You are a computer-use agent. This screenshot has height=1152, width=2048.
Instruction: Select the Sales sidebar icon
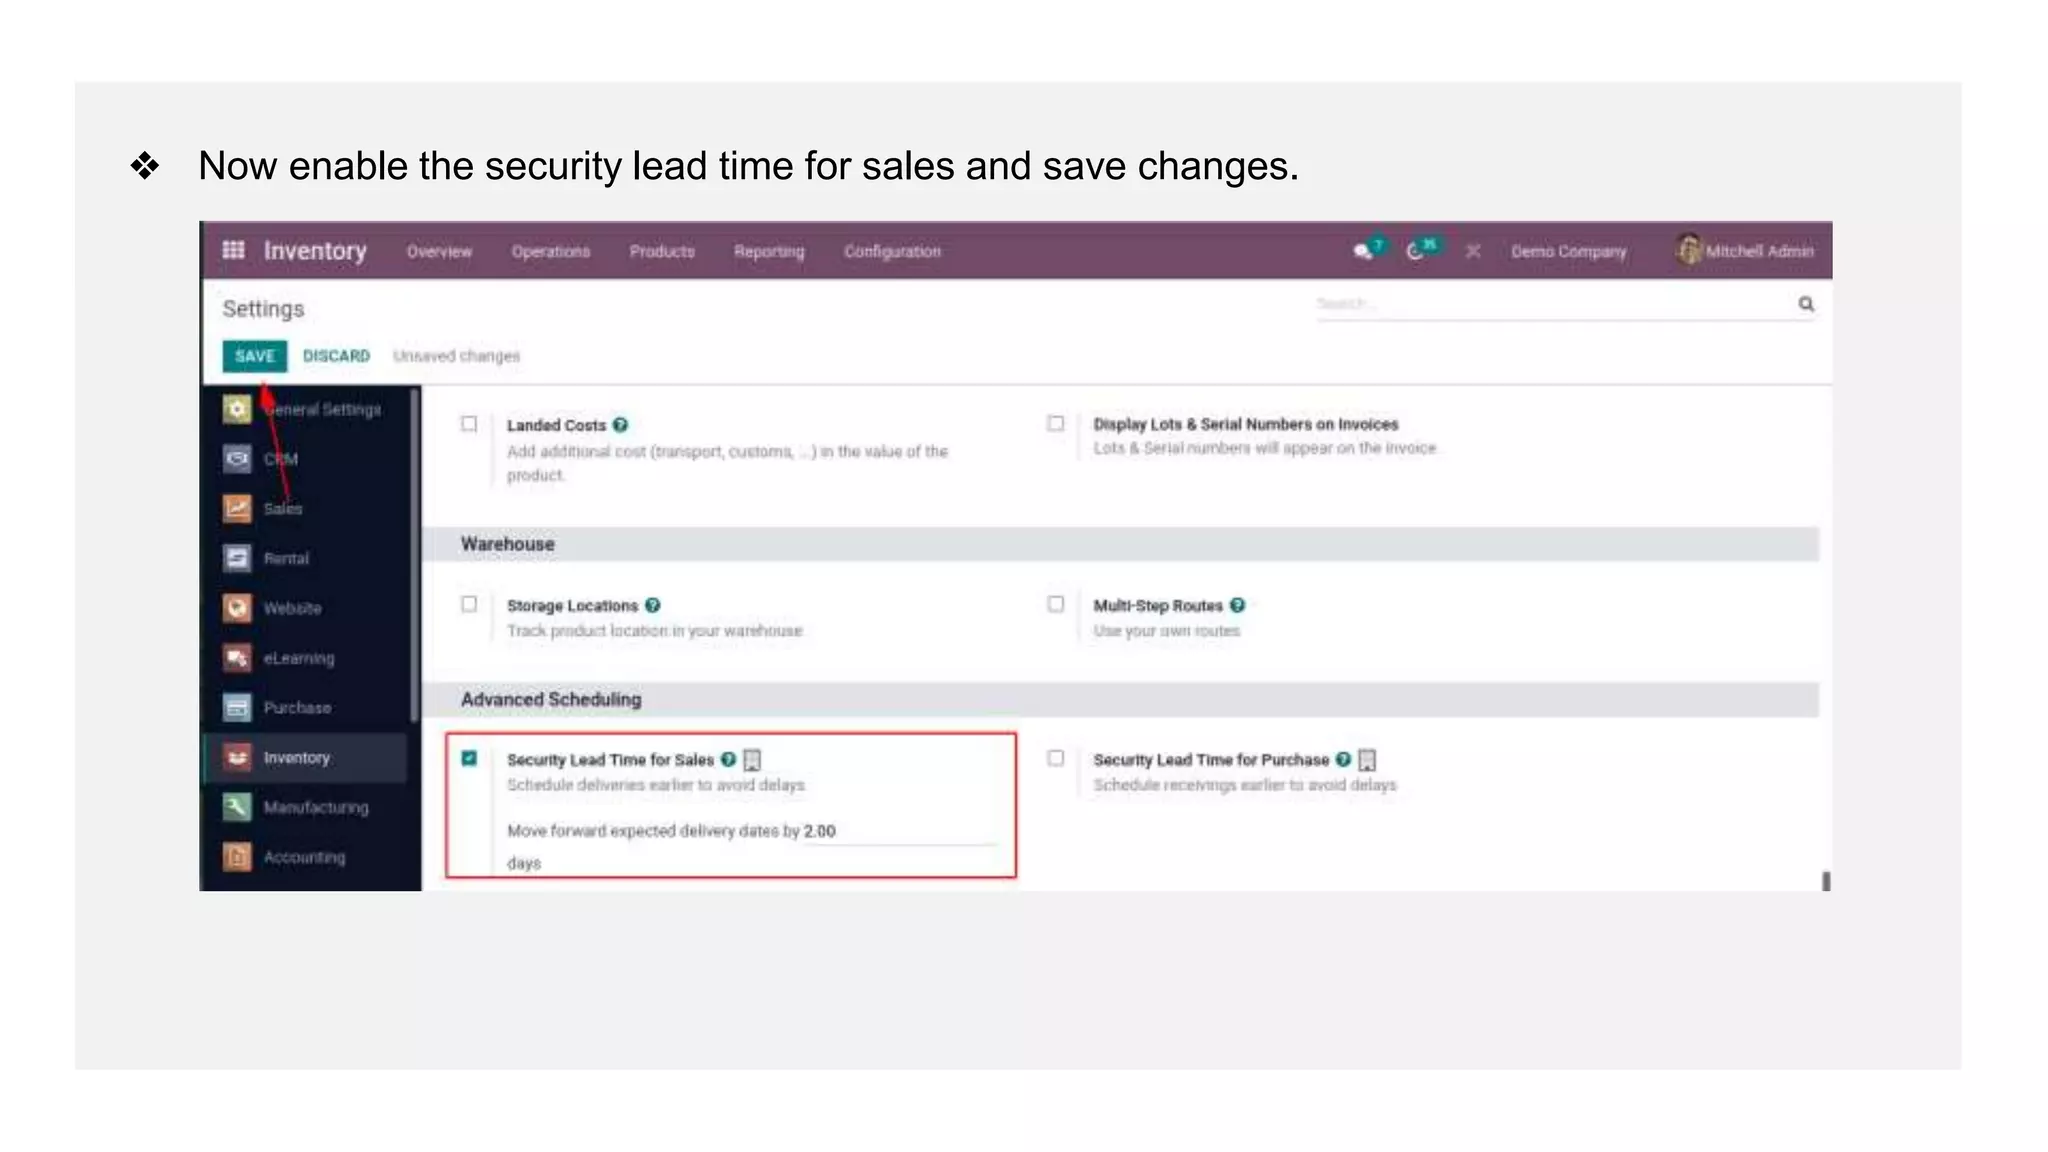pos(237,508)
